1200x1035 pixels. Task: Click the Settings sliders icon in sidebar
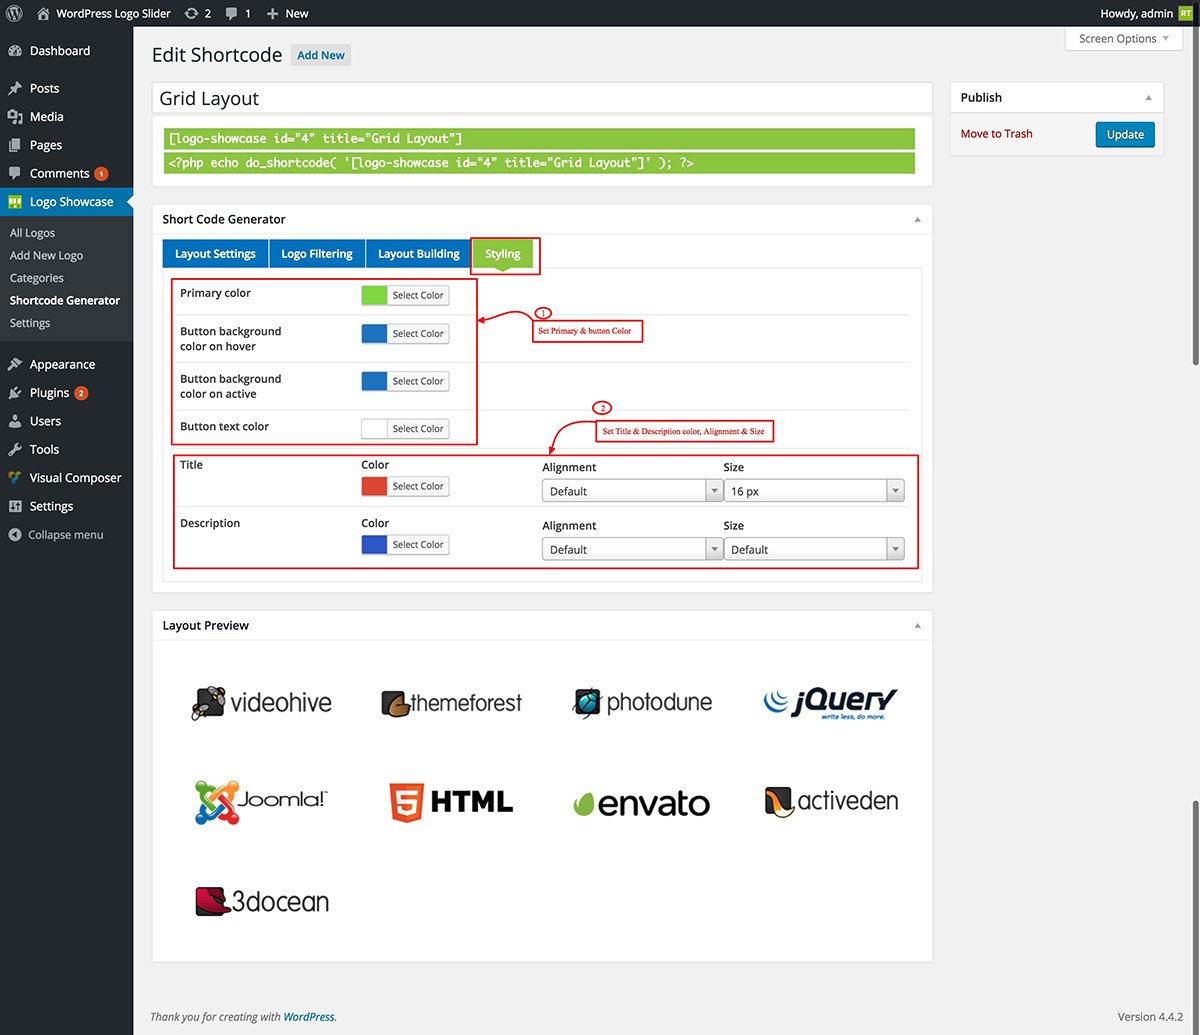click(15, 506)
